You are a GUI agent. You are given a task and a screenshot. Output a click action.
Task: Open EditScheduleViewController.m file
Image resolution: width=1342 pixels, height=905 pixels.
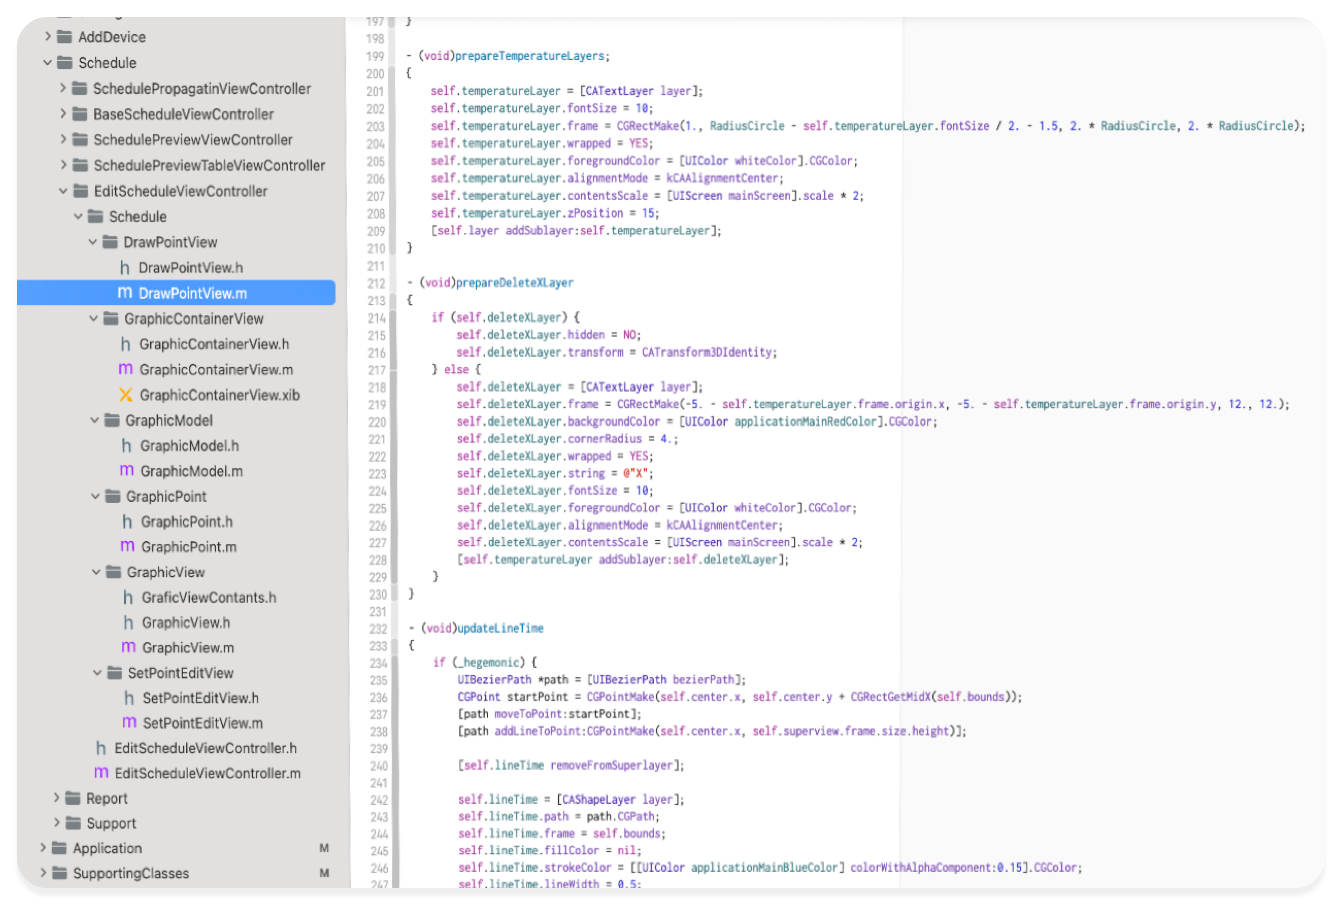coord(207,773)
